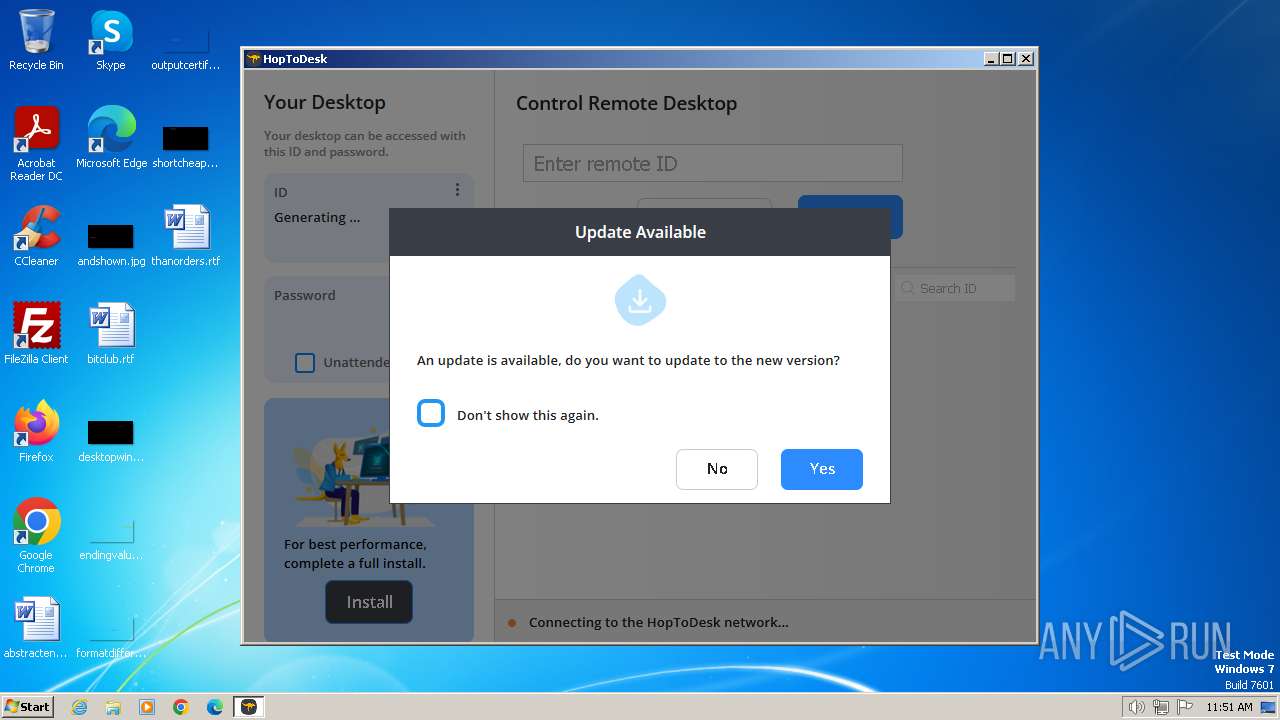This screenshot has width=1280, height=720.
Task: Click the 11:51 AM taskbar clock
Action: click(x=1229, y=707)
